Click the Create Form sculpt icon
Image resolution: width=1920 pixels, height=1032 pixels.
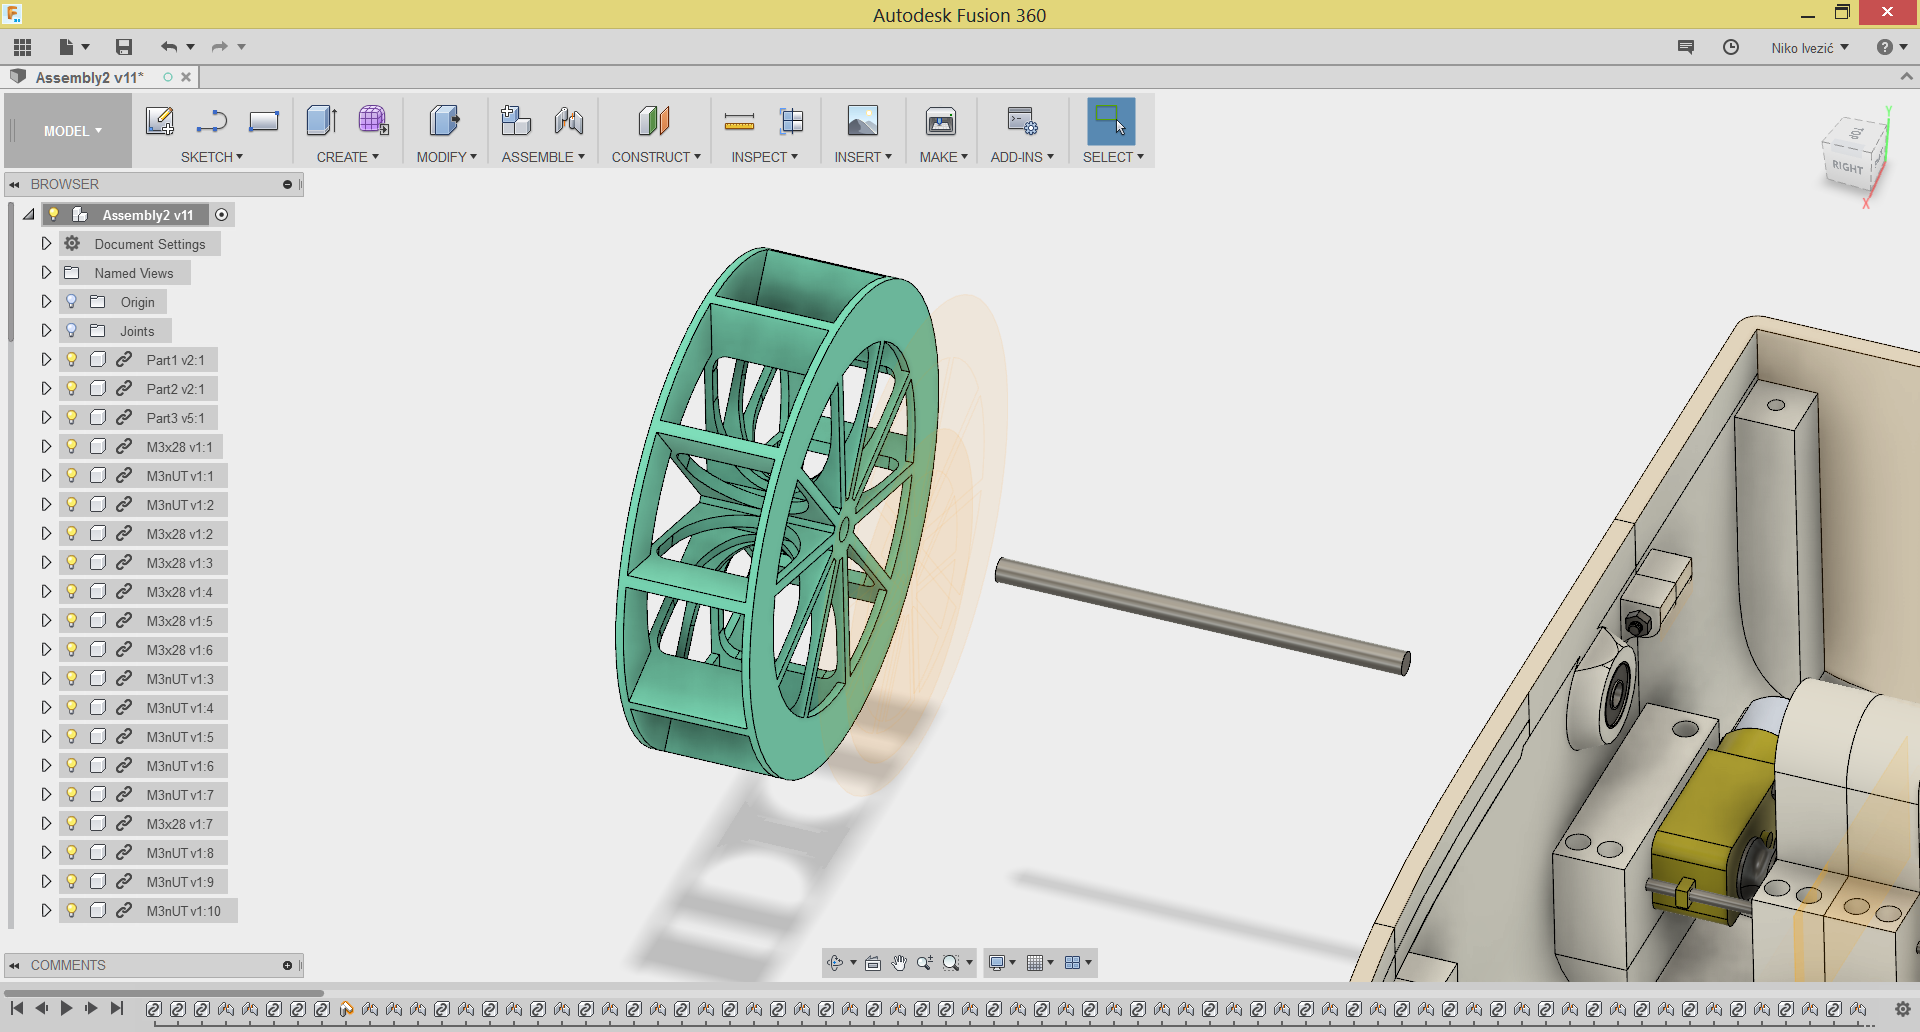tap(374, 121)
